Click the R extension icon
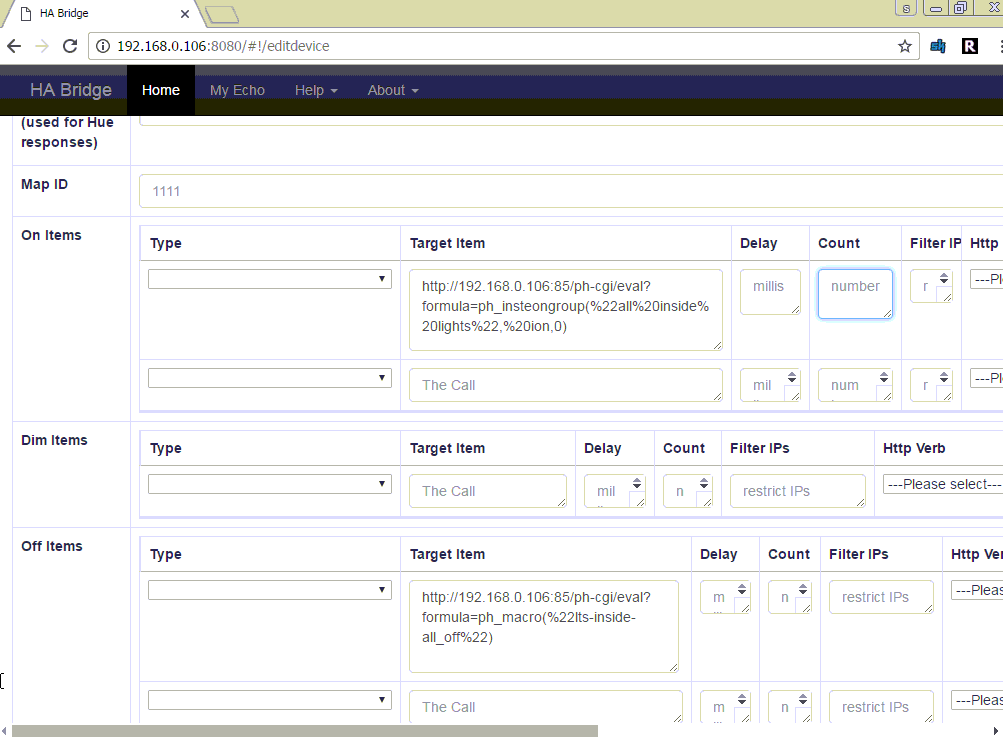1003x739 pixels. [x=969, y=46]
